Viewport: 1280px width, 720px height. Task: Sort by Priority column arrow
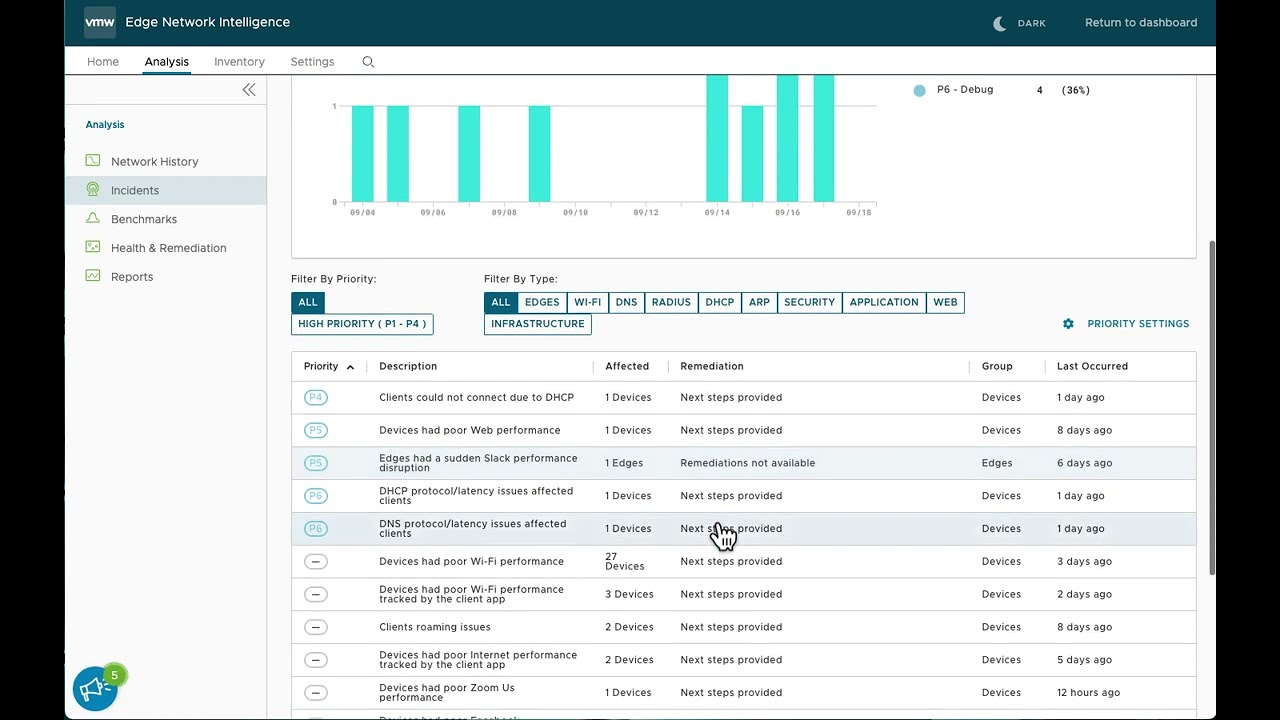click(x=350, y=367)
